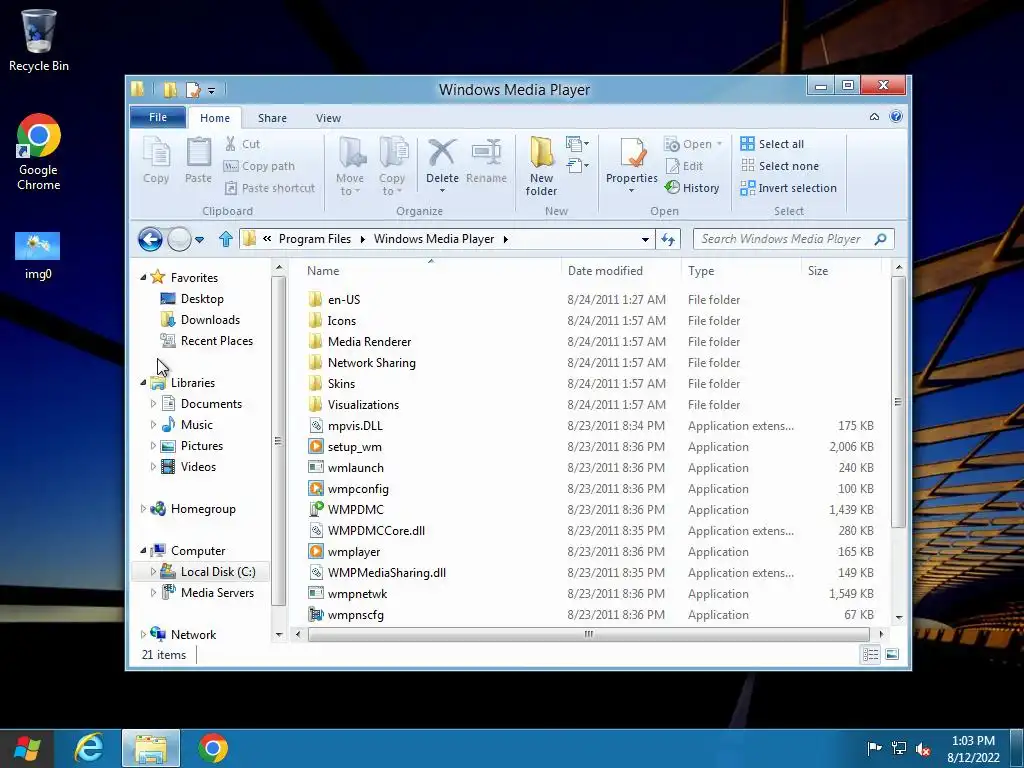Click Select none in ribbon
The width and height of the screenshot is (1024, 768).
pos(780,166)
